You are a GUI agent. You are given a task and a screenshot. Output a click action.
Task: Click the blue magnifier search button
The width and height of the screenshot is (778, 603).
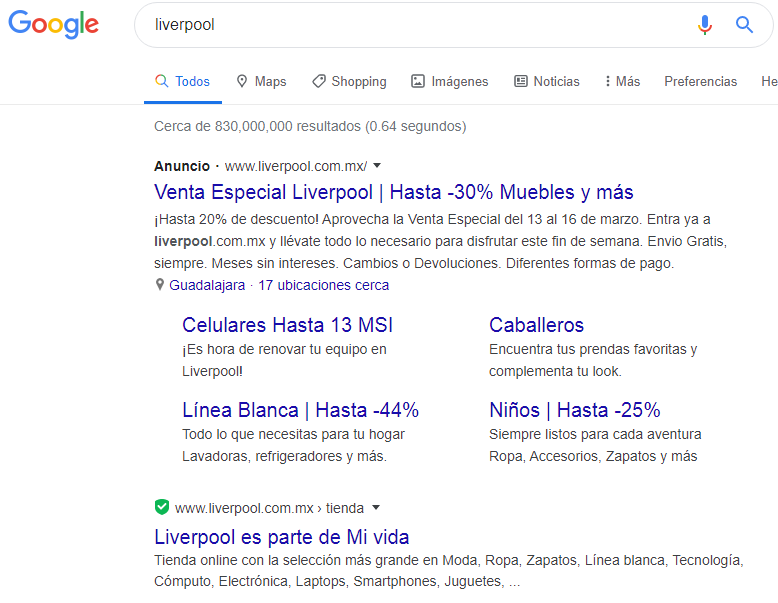744,24
